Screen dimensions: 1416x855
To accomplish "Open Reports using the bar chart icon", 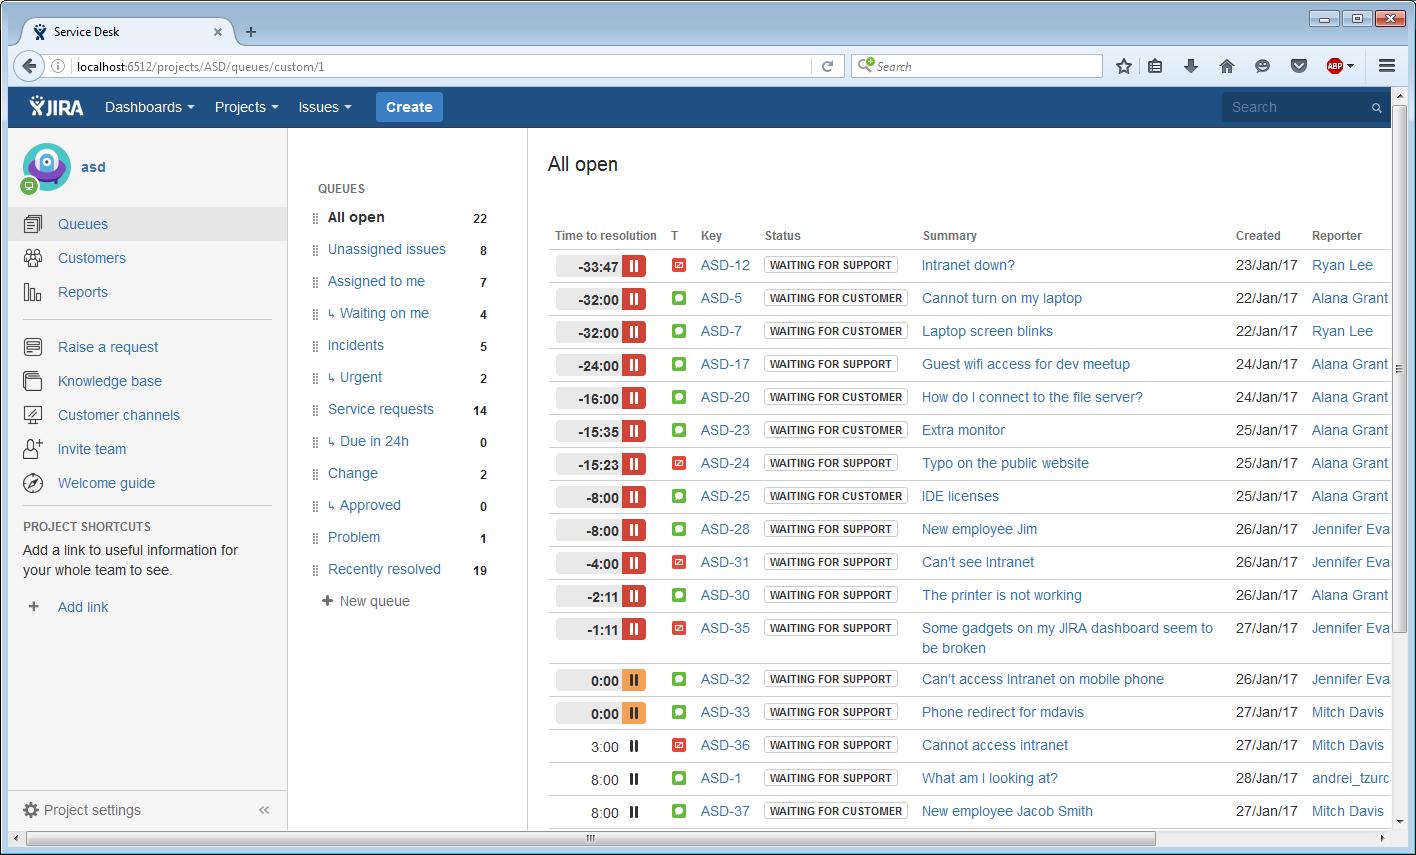I will (x=33, y=292).
